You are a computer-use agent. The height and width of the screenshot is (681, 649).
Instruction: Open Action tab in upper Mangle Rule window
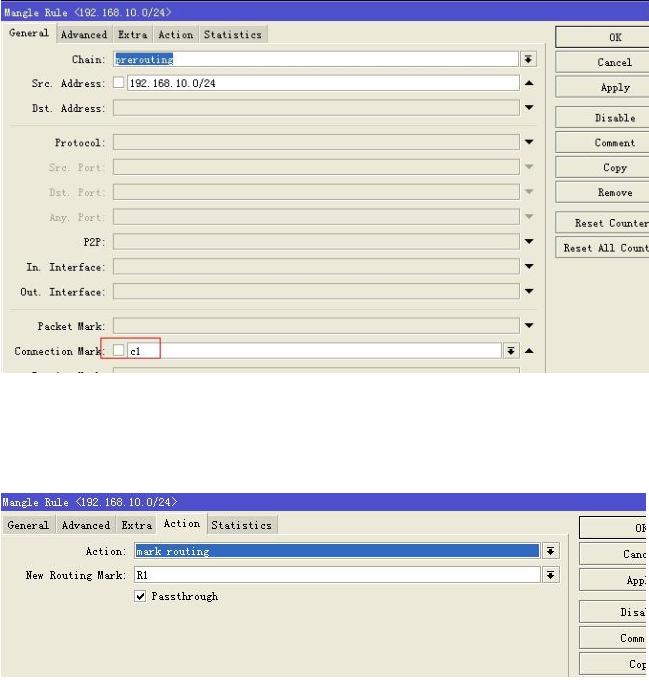pyautogui.click(x=175, y=35)
